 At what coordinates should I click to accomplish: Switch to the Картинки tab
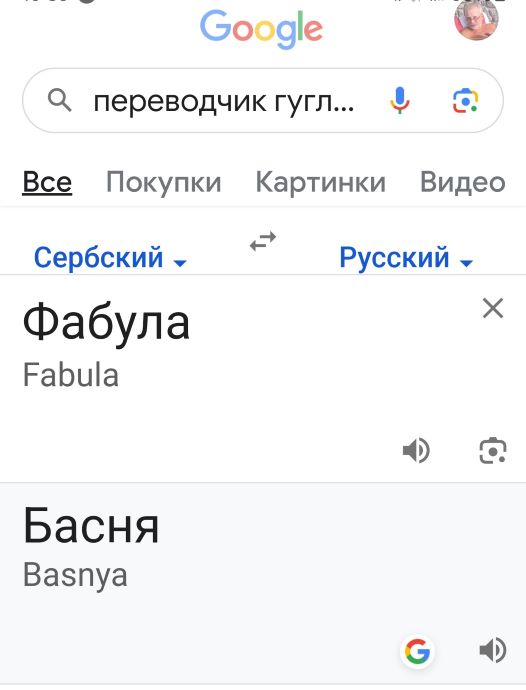tap(320, 182)
